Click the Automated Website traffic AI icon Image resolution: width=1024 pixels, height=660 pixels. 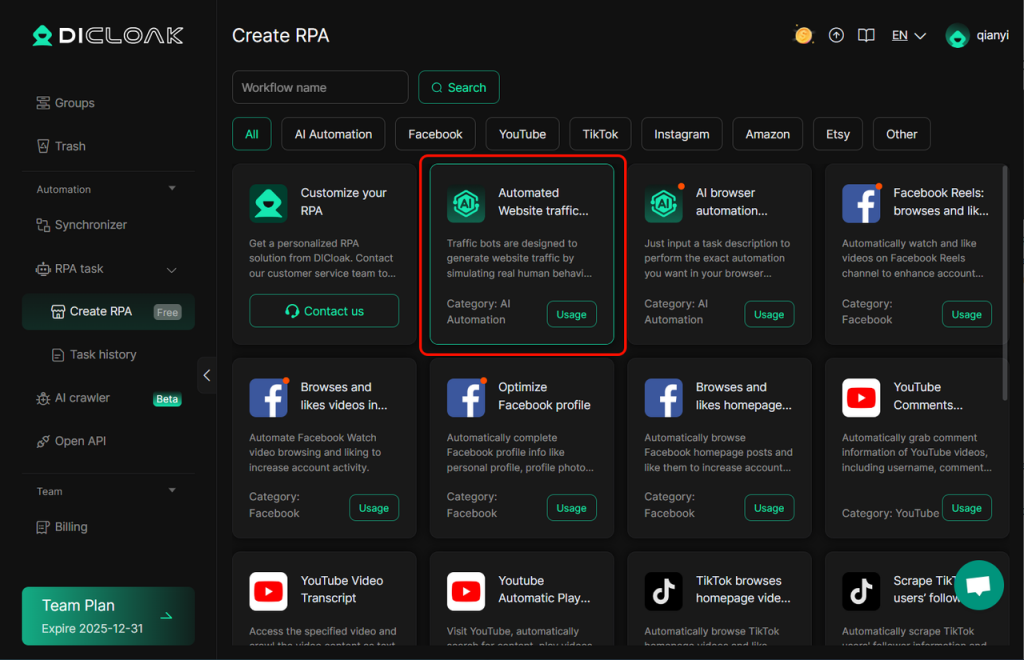point(466,203)
